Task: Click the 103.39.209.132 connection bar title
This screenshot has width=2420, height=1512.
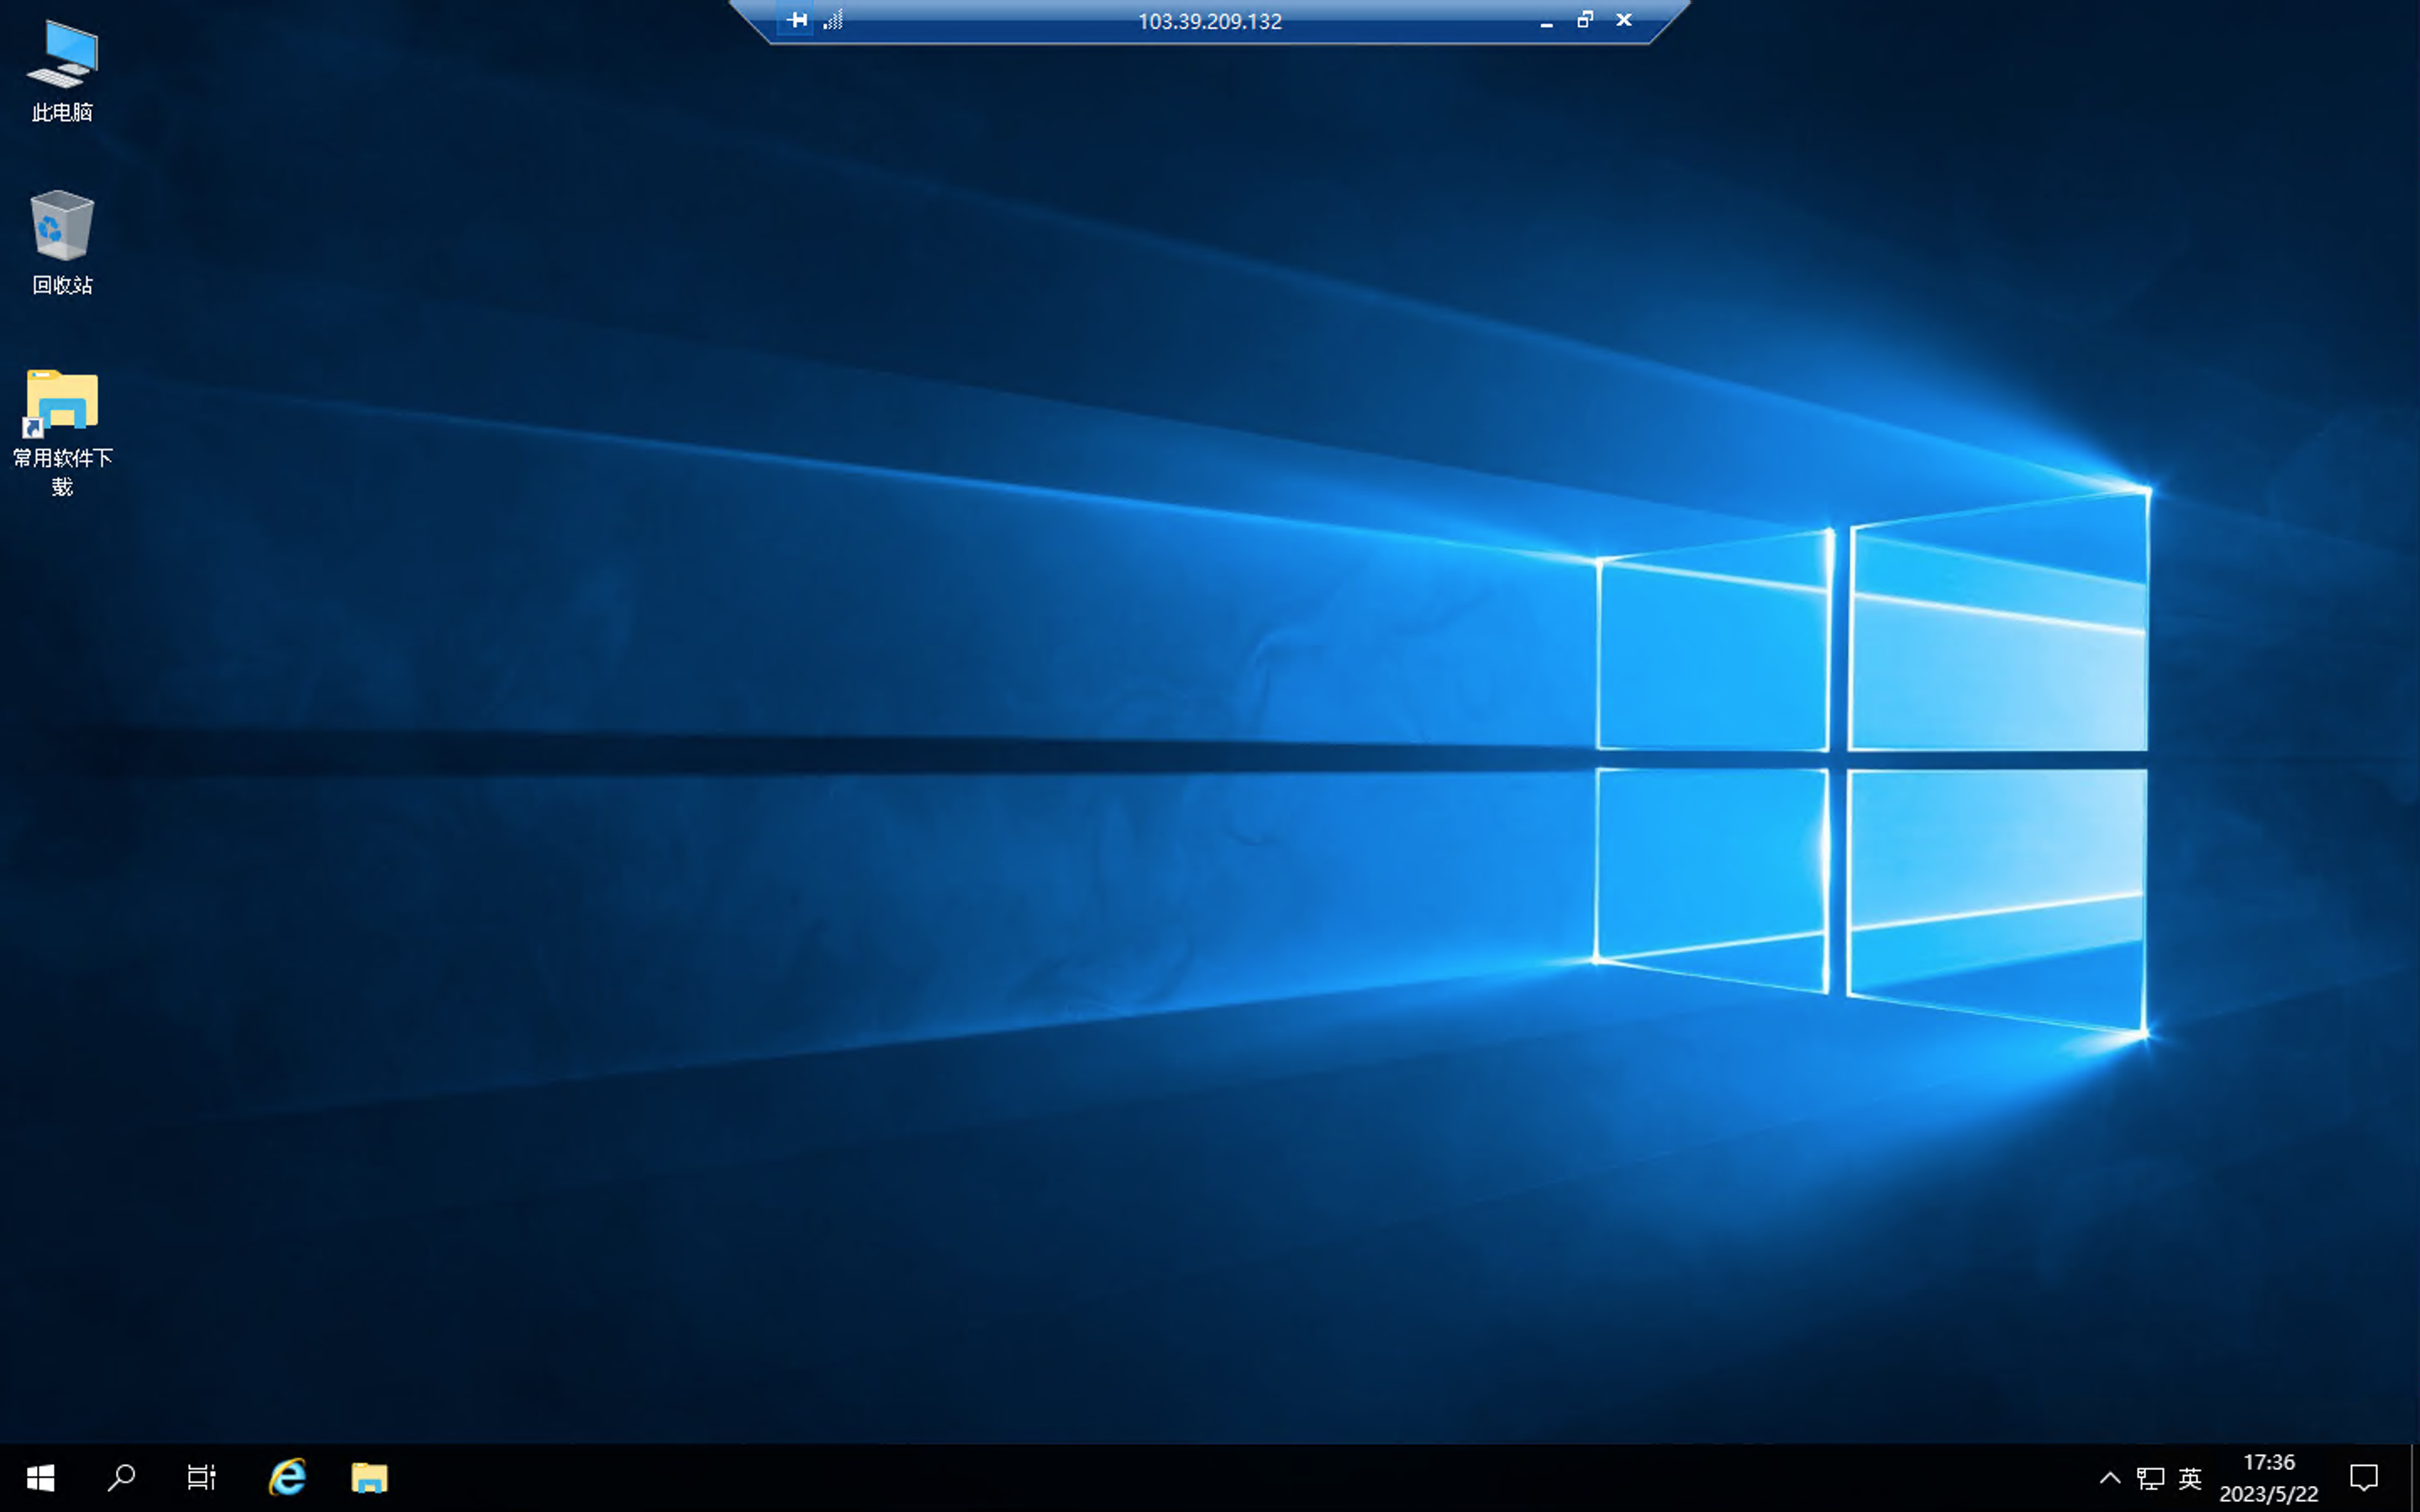Action: coord(1209,21)
